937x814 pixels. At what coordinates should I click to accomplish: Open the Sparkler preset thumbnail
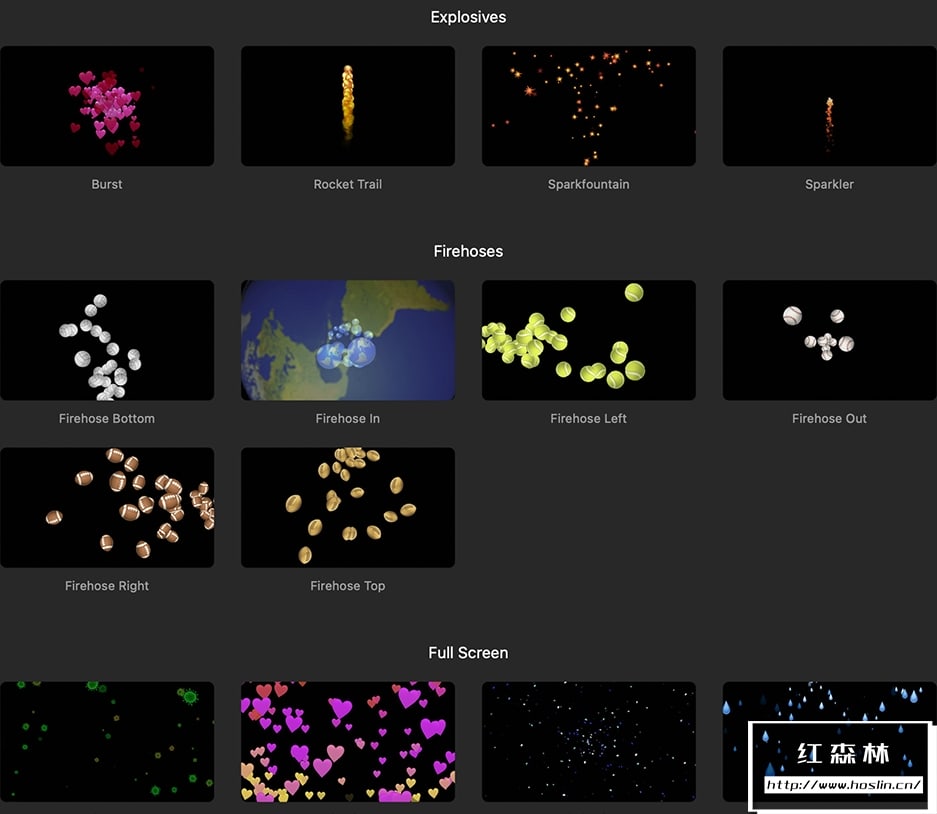pyautogui.click(x=829, y=106)
